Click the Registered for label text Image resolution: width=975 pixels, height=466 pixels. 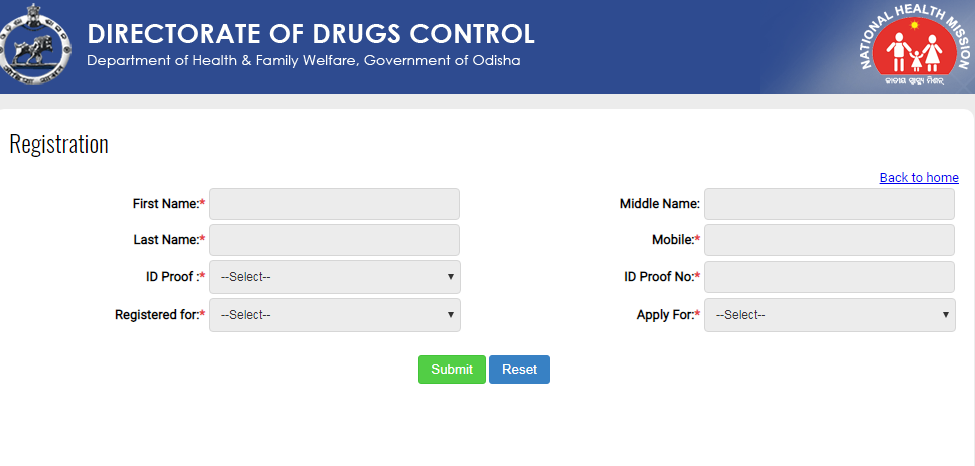pos(157,315)
